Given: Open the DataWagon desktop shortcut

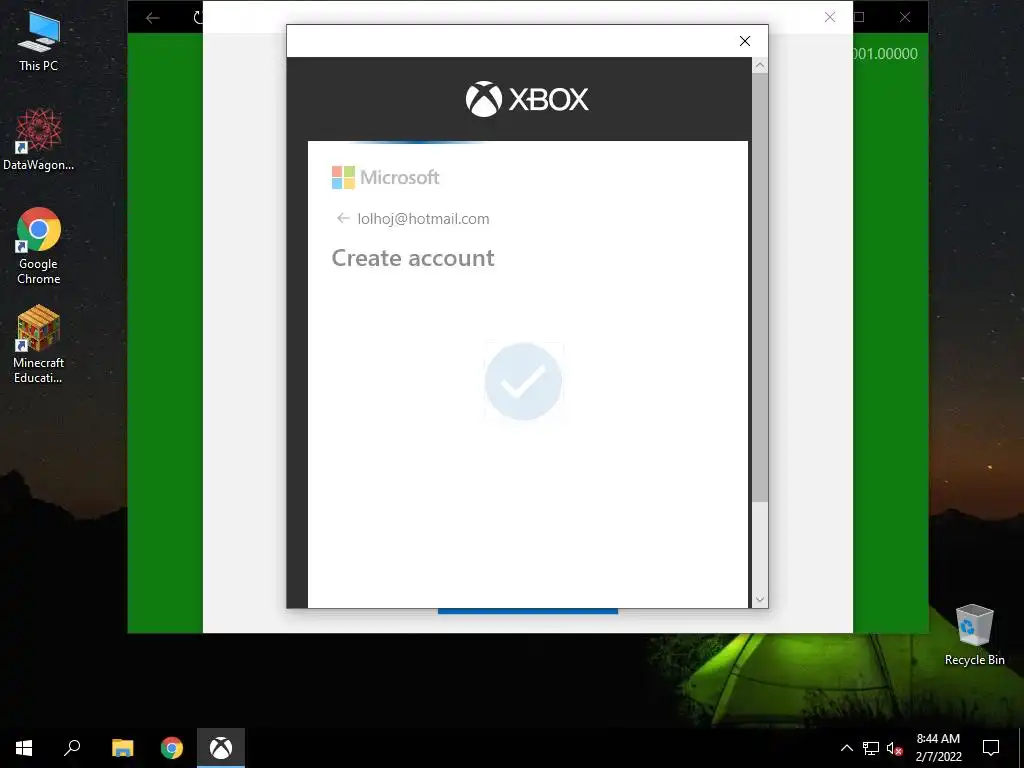Looking at the screenshot, I should tap(39, 140).
